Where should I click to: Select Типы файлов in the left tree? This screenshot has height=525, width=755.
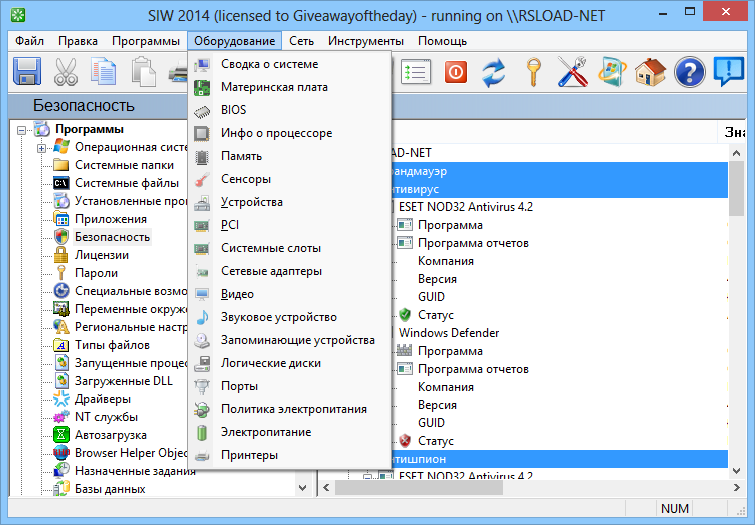pyautogui.click(x=112, y=345)
